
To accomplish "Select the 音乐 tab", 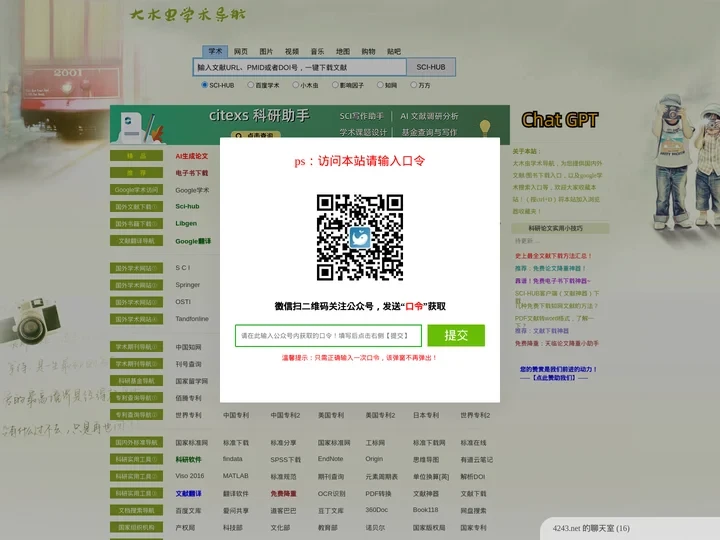I will (x=317, y=51).
